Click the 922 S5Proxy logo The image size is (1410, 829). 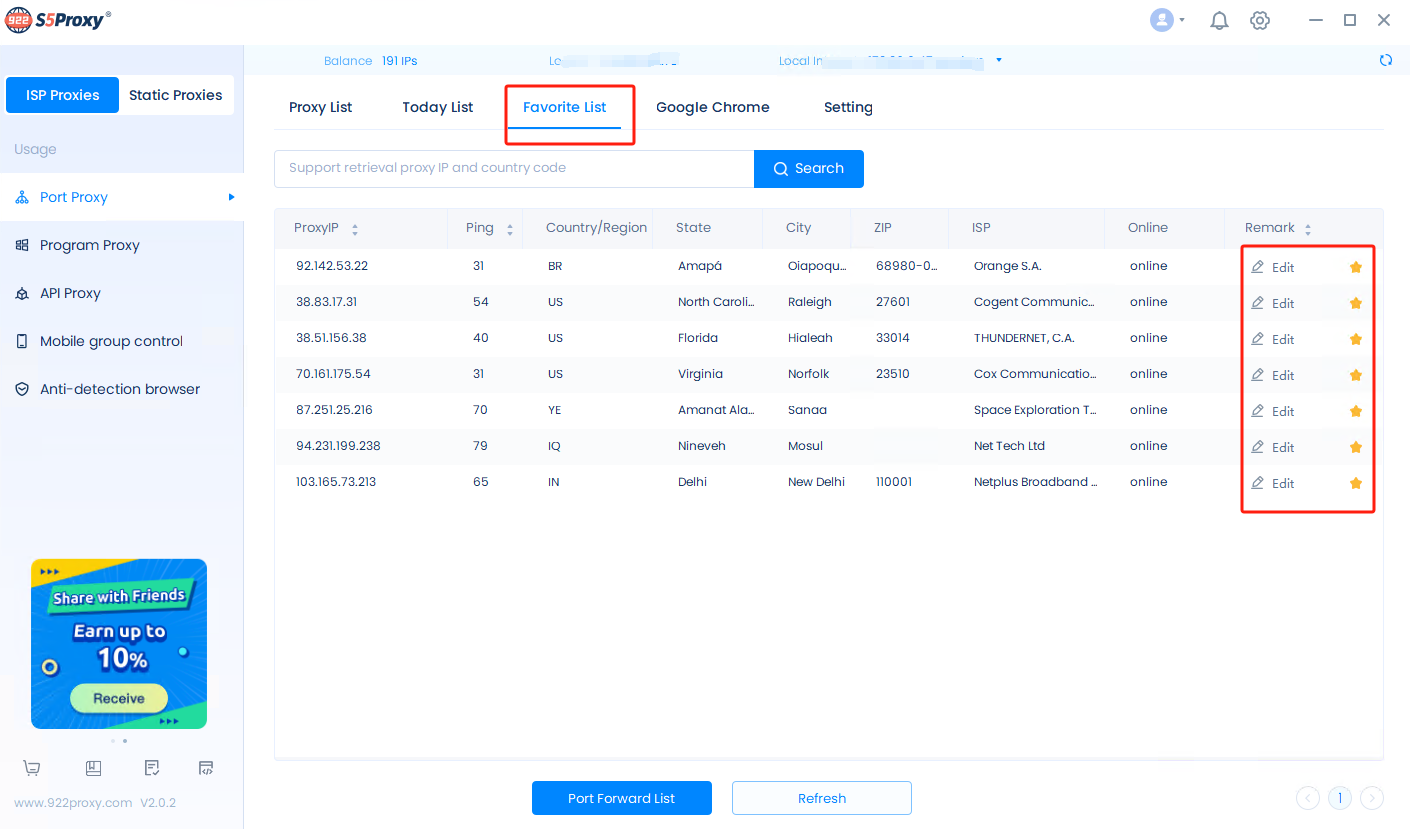point(58,20)
